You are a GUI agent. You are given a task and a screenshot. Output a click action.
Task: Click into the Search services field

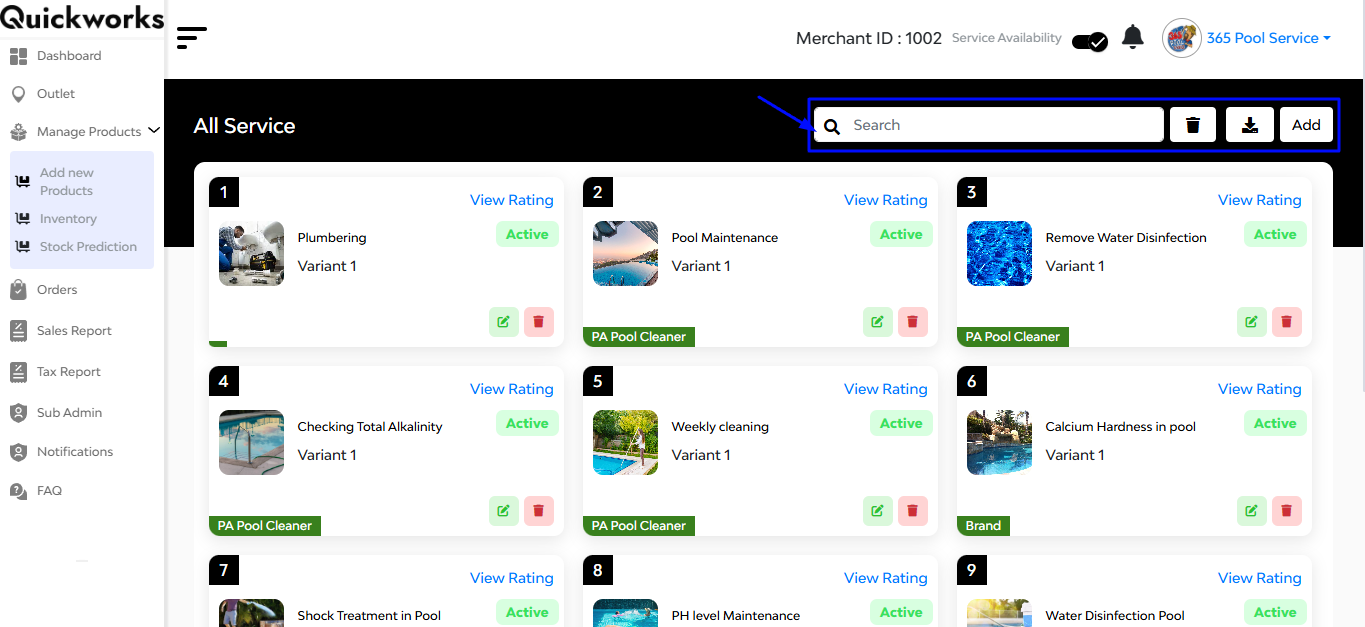pos(988,125)
